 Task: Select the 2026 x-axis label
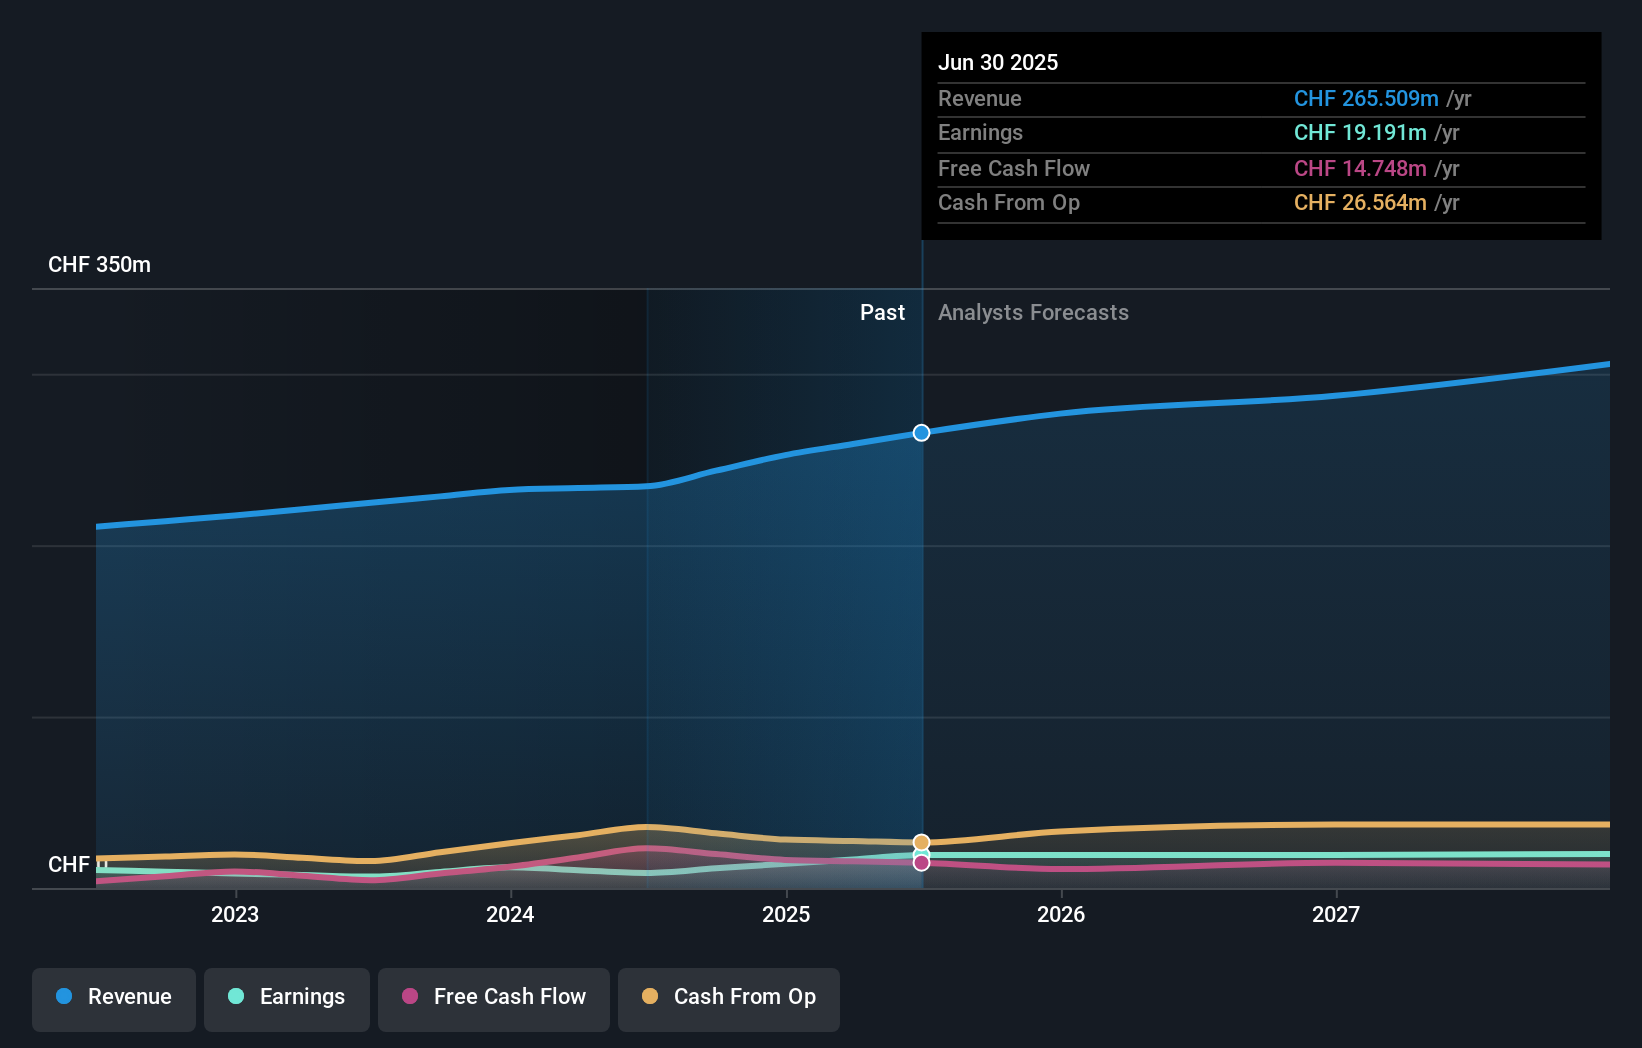(x=1061, y=914)
